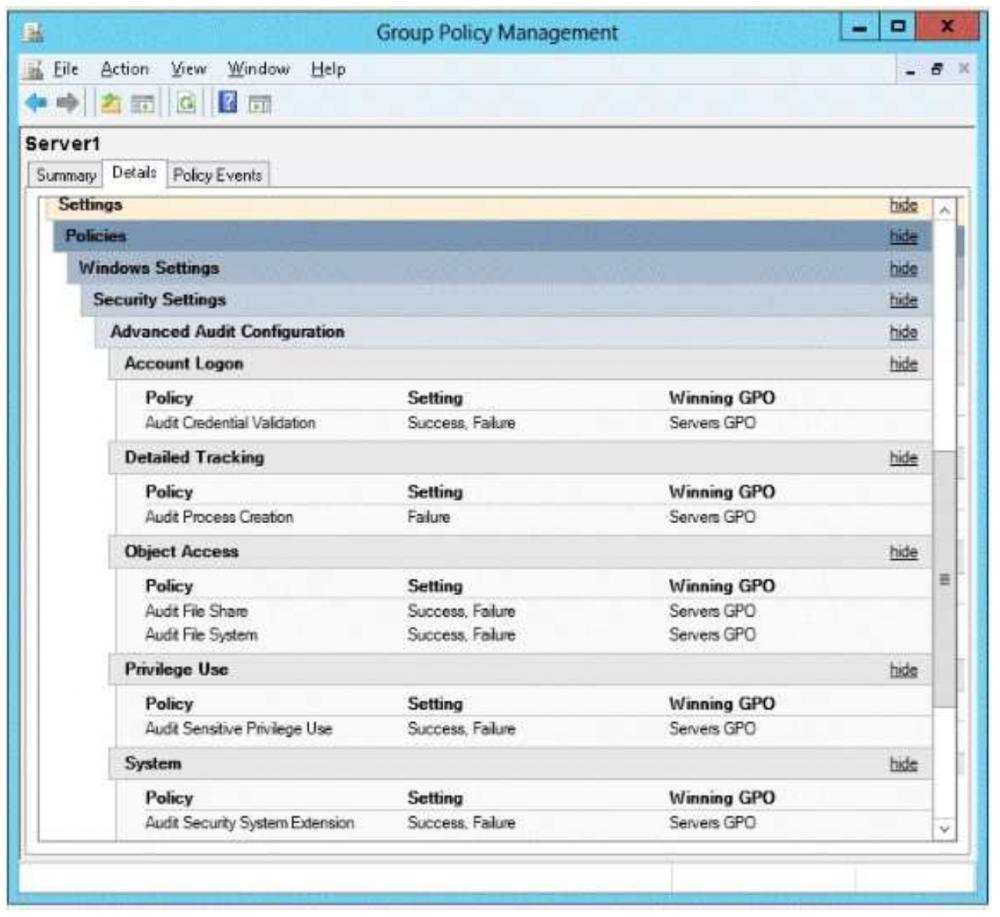Image resolution: width=1000 pixels, height=917 pixels.
Task: Select the Audit Process Creation policy
Action: (x=219, y=517)
